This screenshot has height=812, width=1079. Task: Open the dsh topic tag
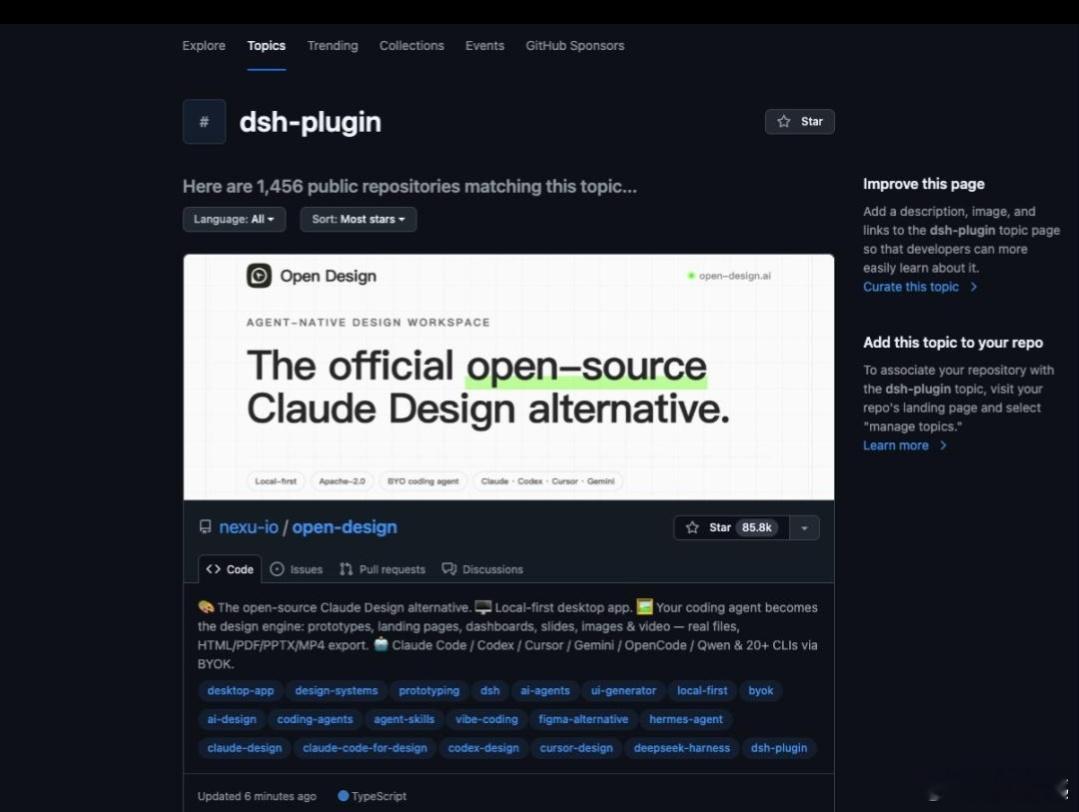point(490,690)
